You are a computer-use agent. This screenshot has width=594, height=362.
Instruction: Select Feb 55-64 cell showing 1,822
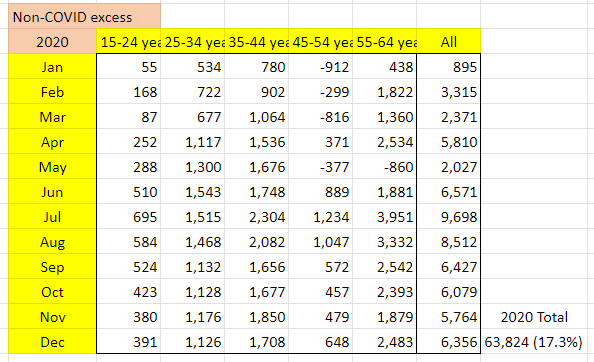(x=385, y=92)
